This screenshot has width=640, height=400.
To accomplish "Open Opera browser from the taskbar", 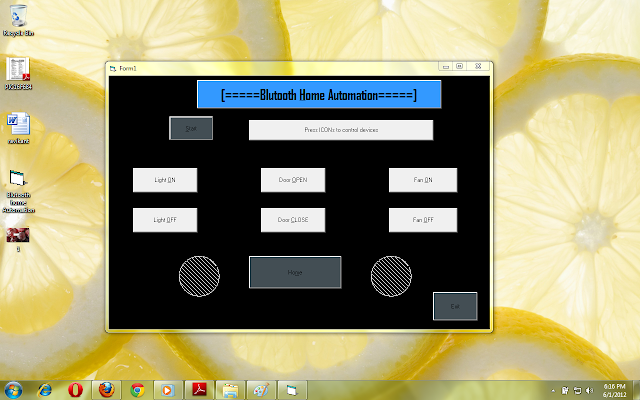I will click(76, 390).
